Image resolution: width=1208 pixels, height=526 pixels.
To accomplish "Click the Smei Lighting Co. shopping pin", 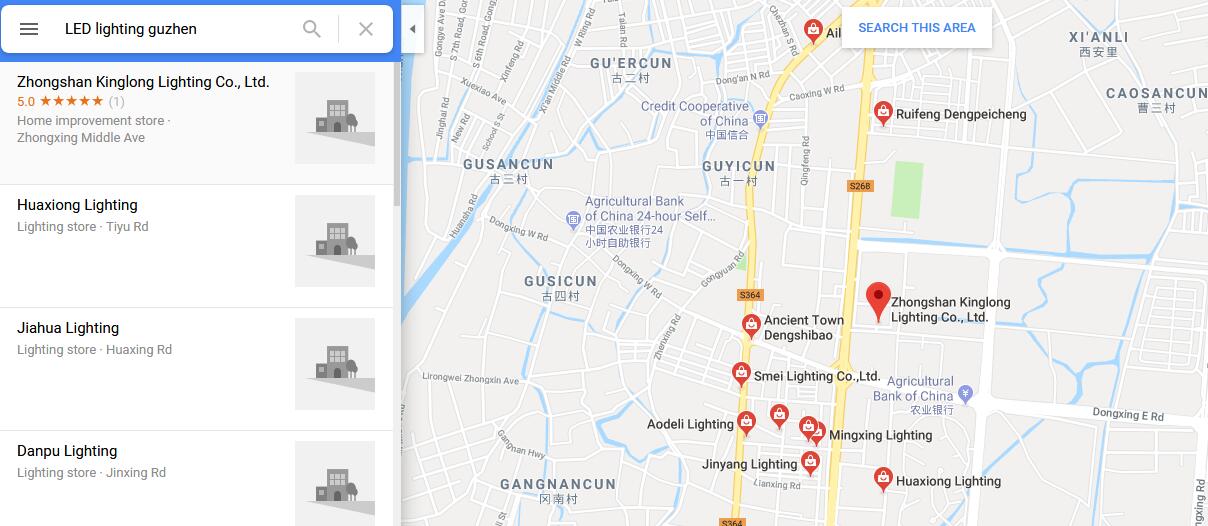I will pyautogui.click(x=741, y=374).
